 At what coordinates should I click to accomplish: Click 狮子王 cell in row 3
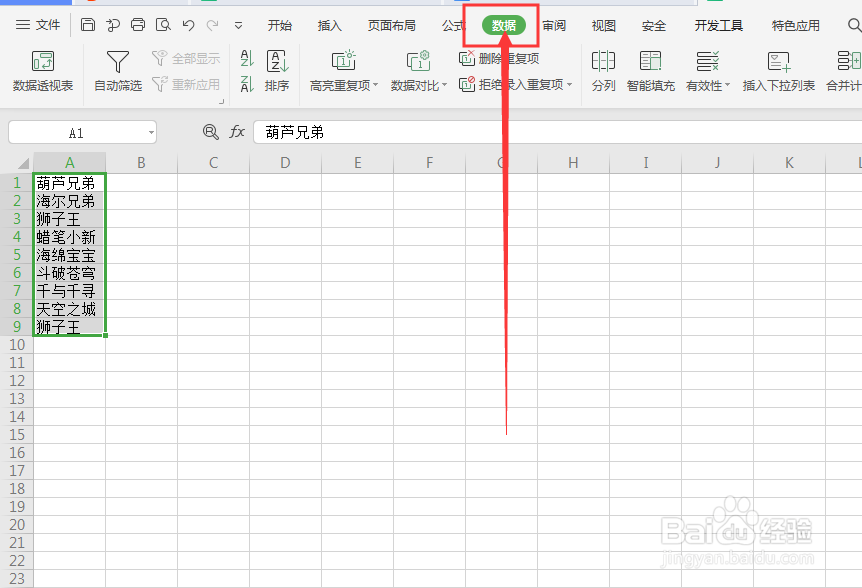[x=69, y=219]
